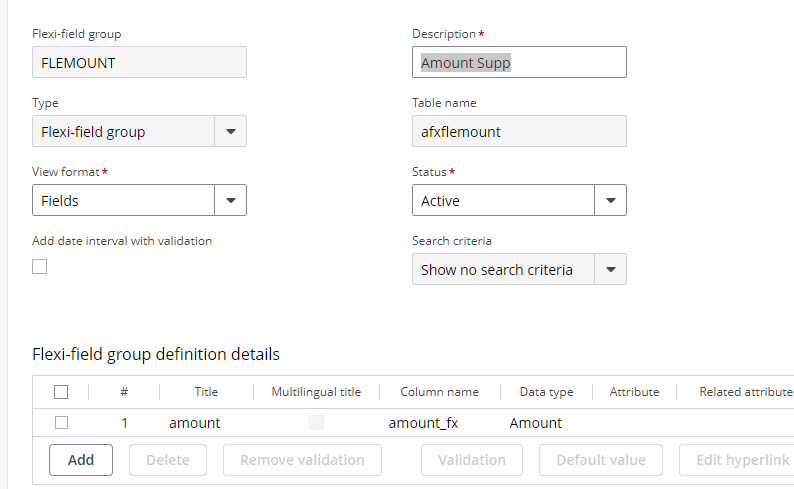Click the Edit hyperlink button
Screen dimensions: 794x489
tap(735, 460)
